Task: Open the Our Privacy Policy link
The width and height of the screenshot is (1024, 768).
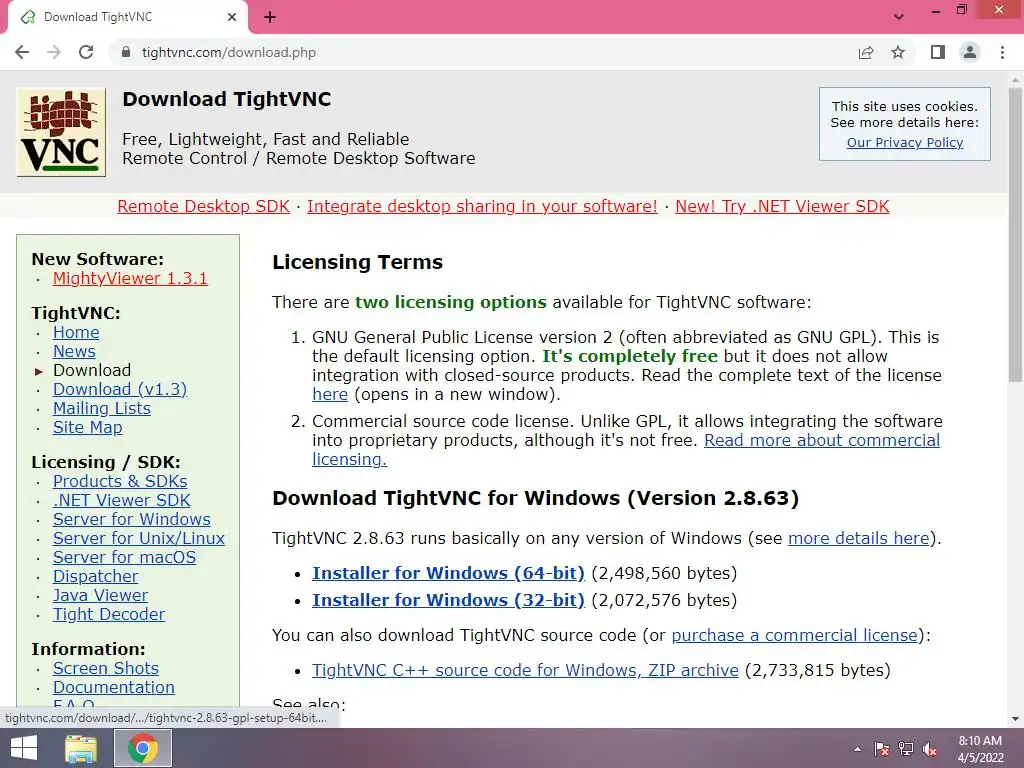Action: point(904,142)
